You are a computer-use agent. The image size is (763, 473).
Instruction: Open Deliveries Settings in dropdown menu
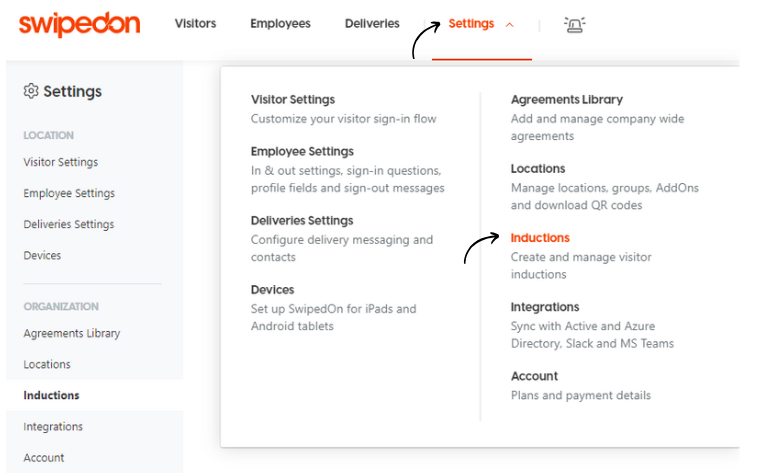301,221
